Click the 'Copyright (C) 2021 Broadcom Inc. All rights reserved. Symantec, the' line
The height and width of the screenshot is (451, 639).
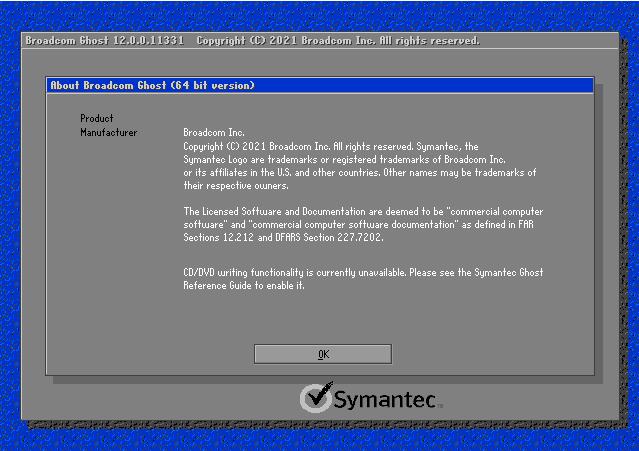(x=331, y=146)
